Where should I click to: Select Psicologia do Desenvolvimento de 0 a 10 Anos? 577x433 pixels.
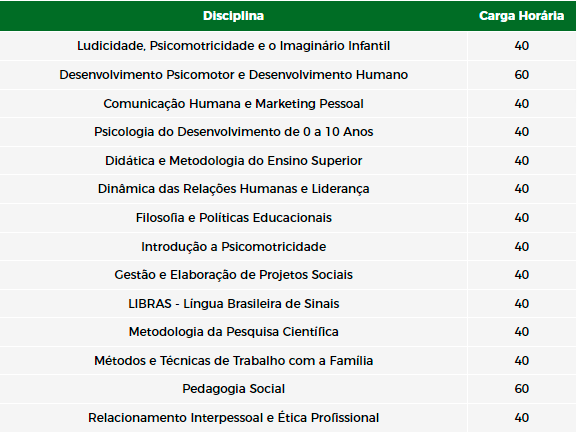coord(233,132)
